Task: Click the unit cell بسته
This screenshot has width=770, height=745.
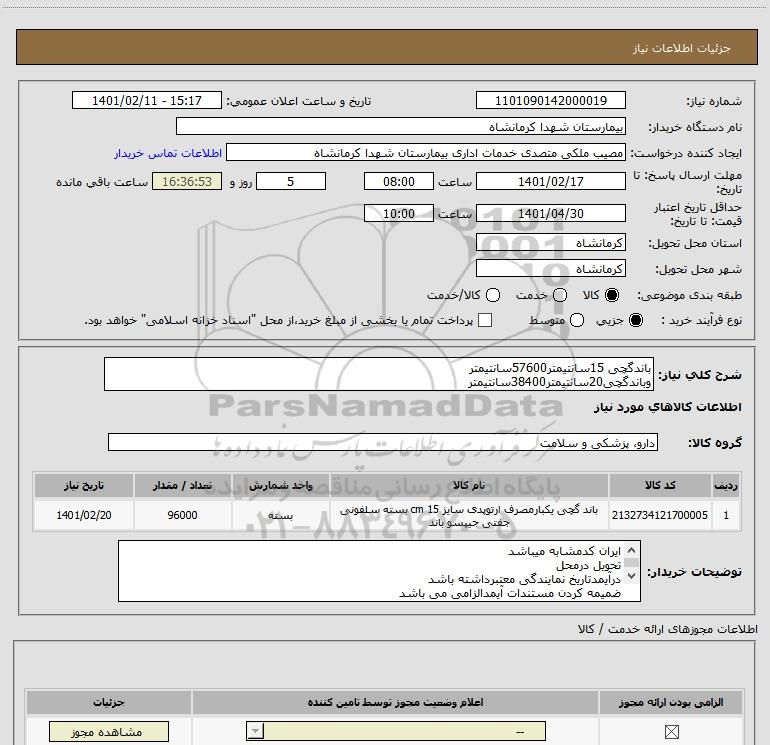Action: point(280,515)
